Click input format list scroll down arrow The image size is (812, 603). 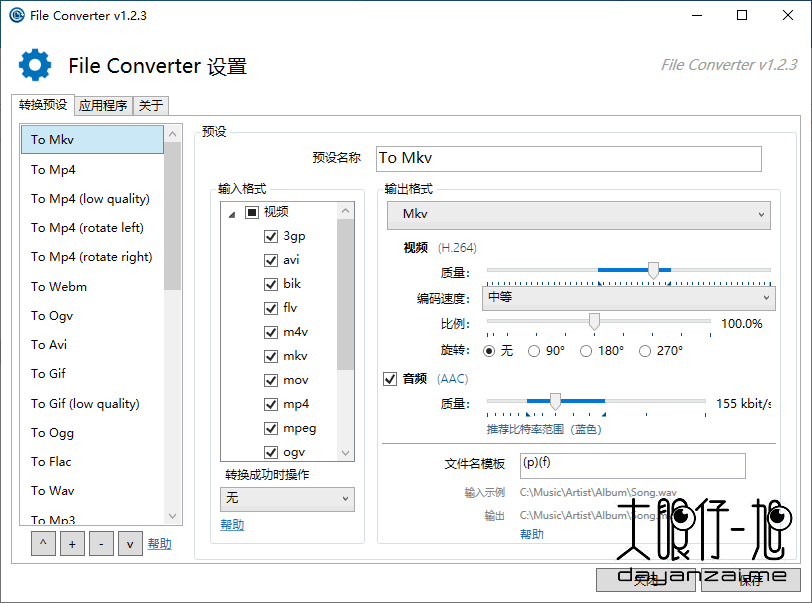[345, 453]
